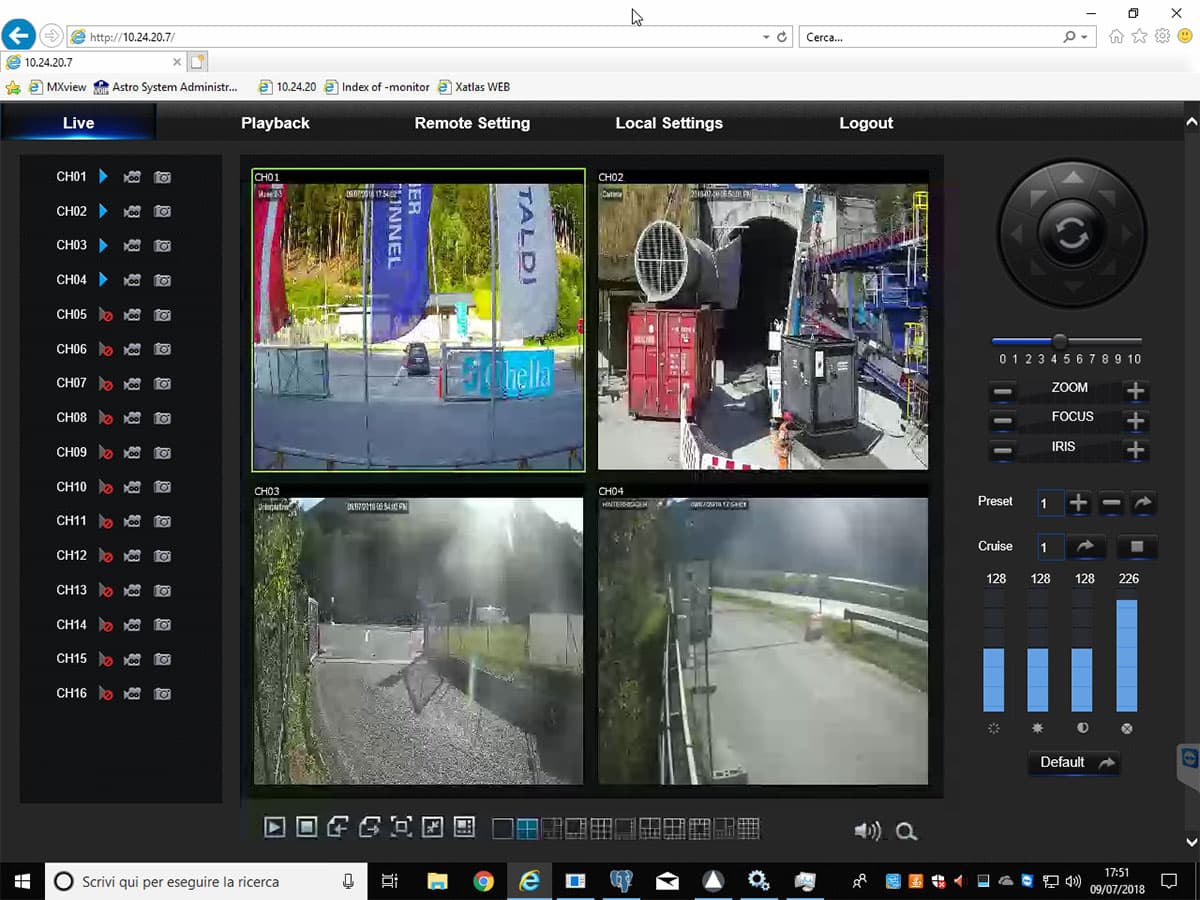This screenshot has height=900, width=1200.
Task: Open the address bar URL dropdown arrow
Action: (766, 37)
